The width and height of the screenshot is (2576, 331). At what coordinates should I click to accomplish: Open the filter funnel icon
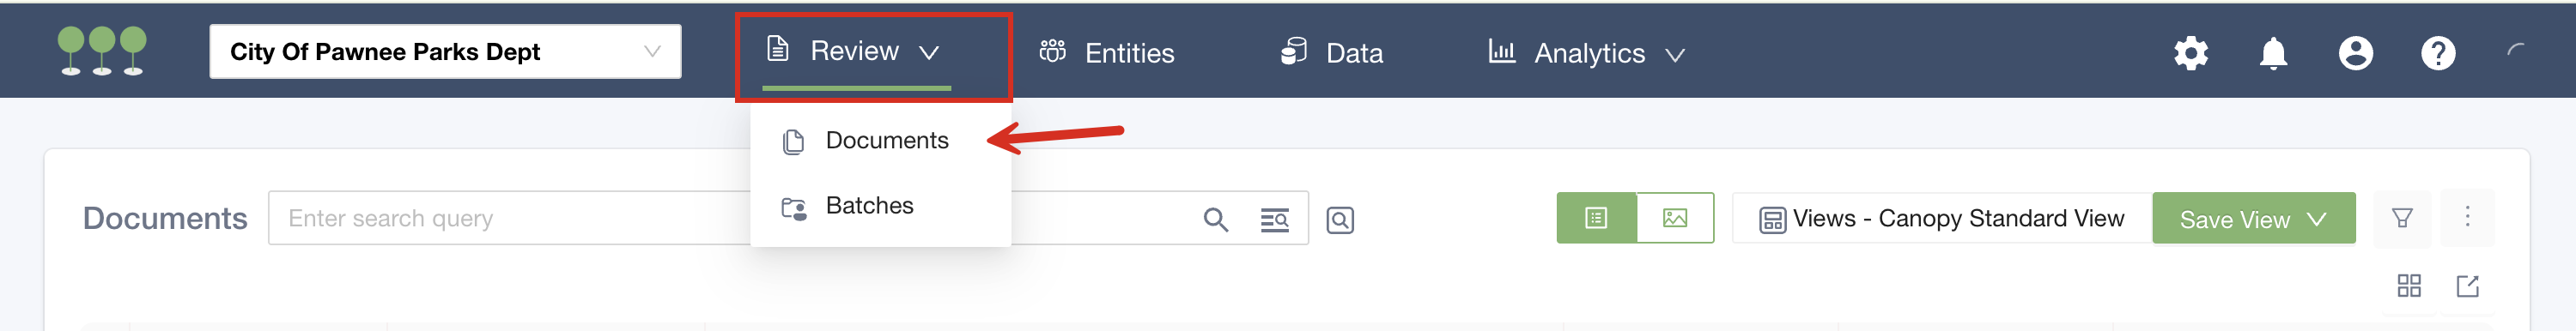(2402, 218)
